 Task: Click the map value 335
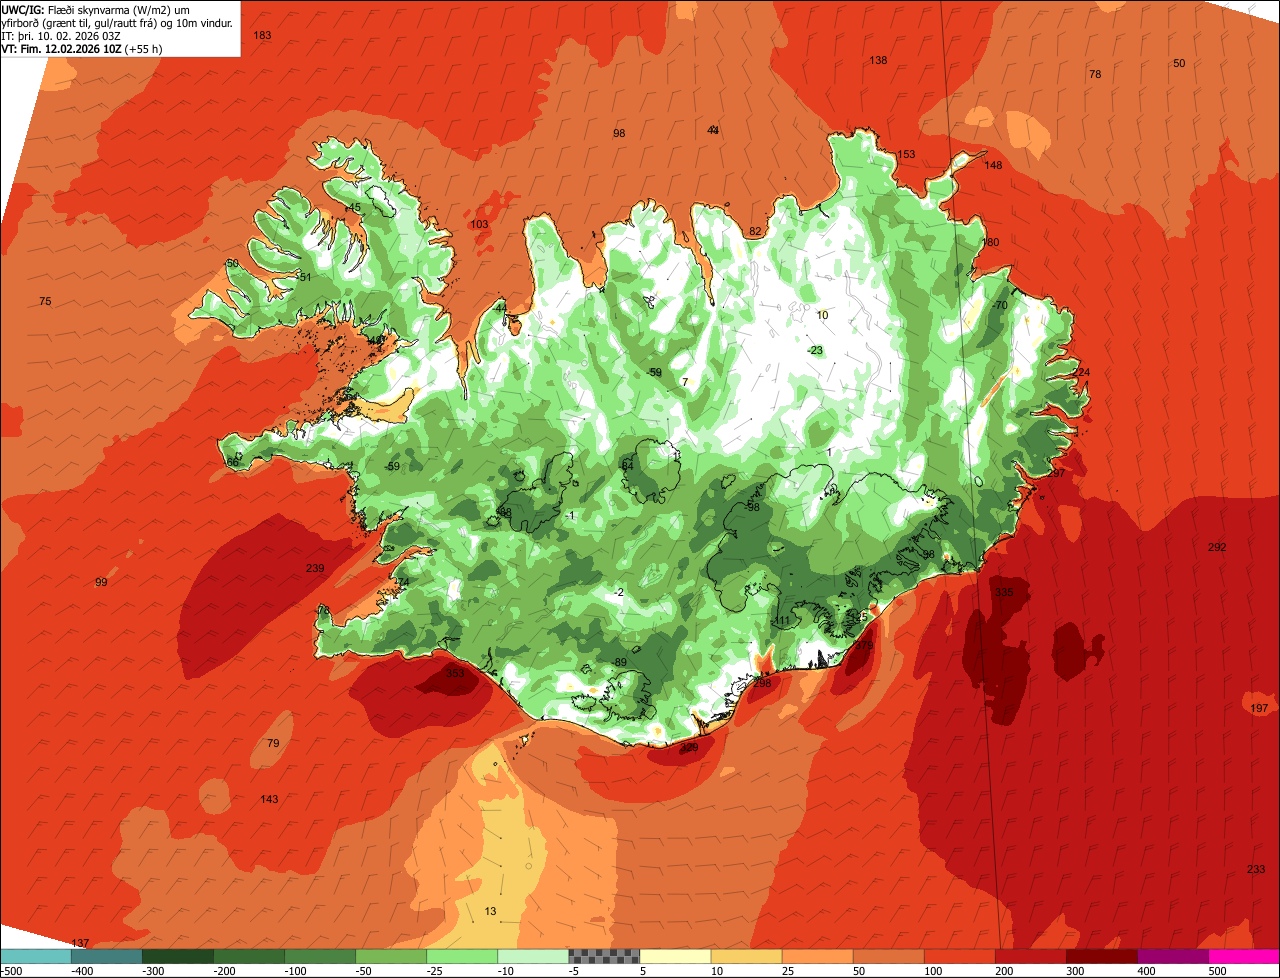point(1004,592)
